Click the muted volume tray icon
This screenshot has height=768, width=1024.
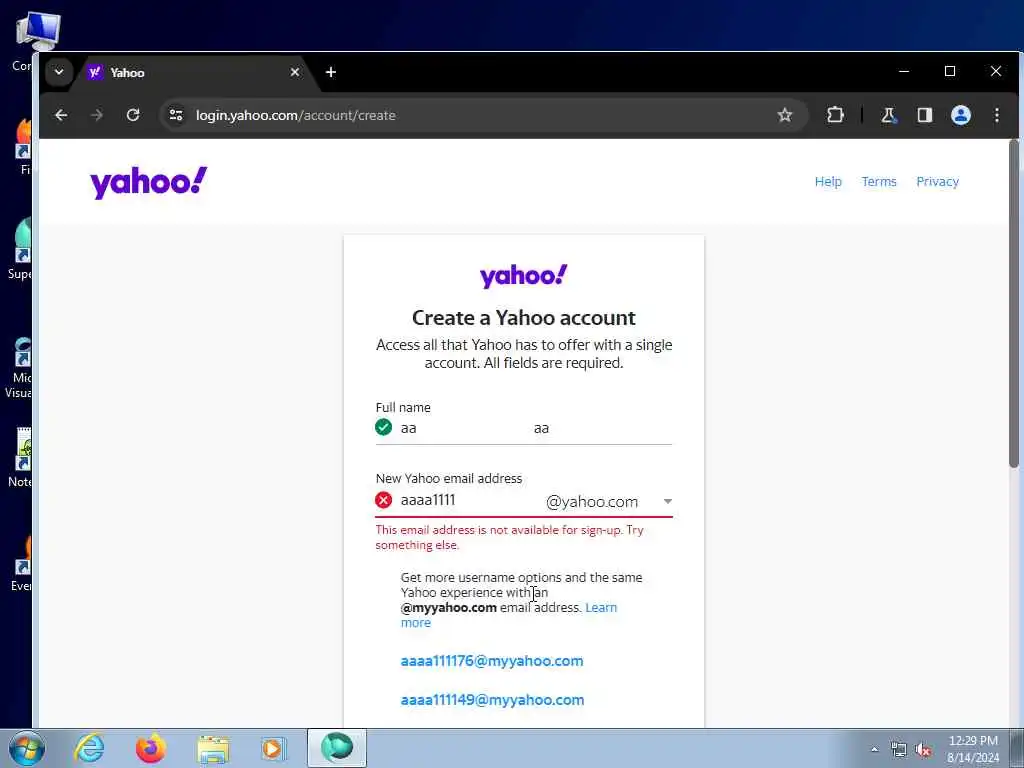pyautogui.click(x=923, y=750)
